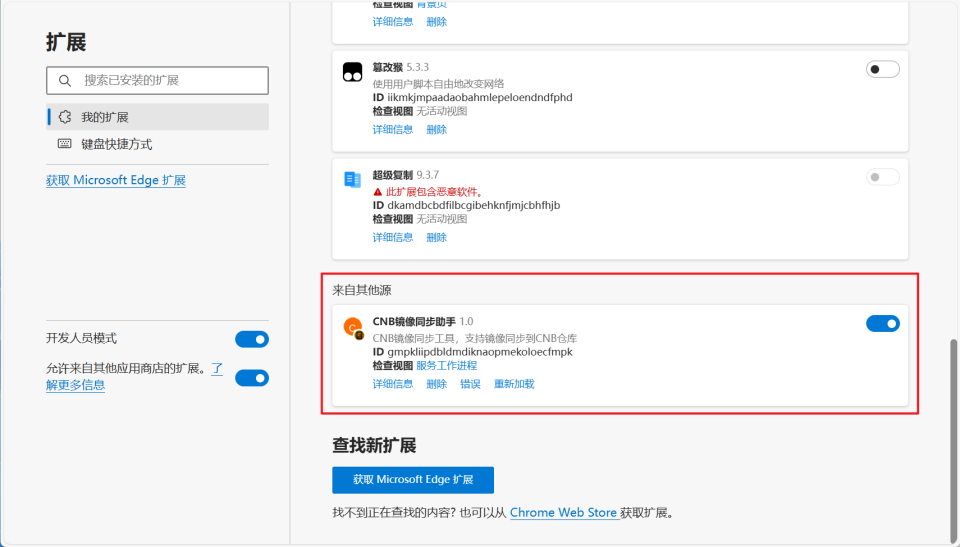Open the 服务工作进程 inspect view link
This screenshot has width=960, height=547.
[446, 366]
